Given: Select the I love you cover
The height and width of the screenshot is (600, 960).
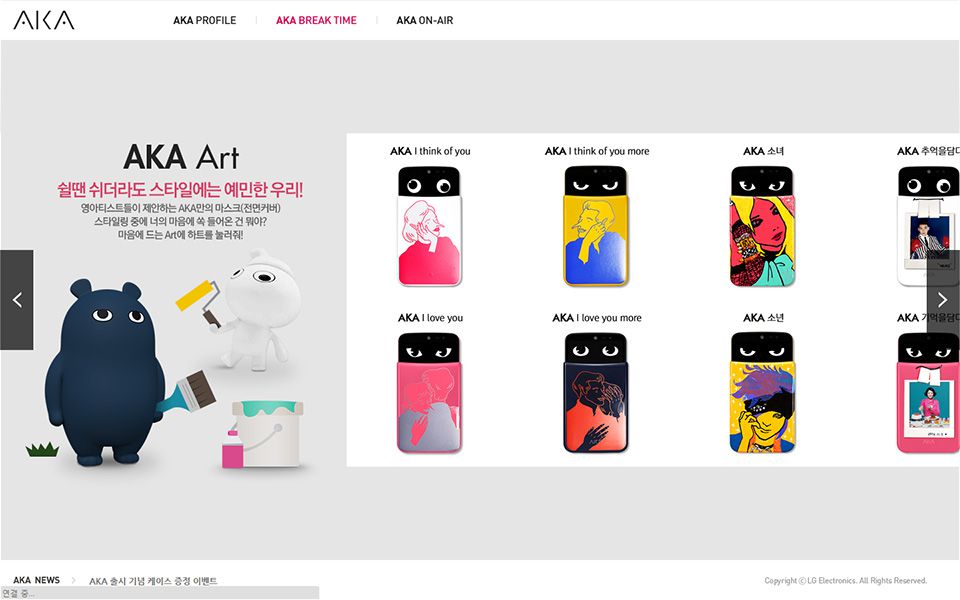Looking at the screenshot, I should [430, 393].
